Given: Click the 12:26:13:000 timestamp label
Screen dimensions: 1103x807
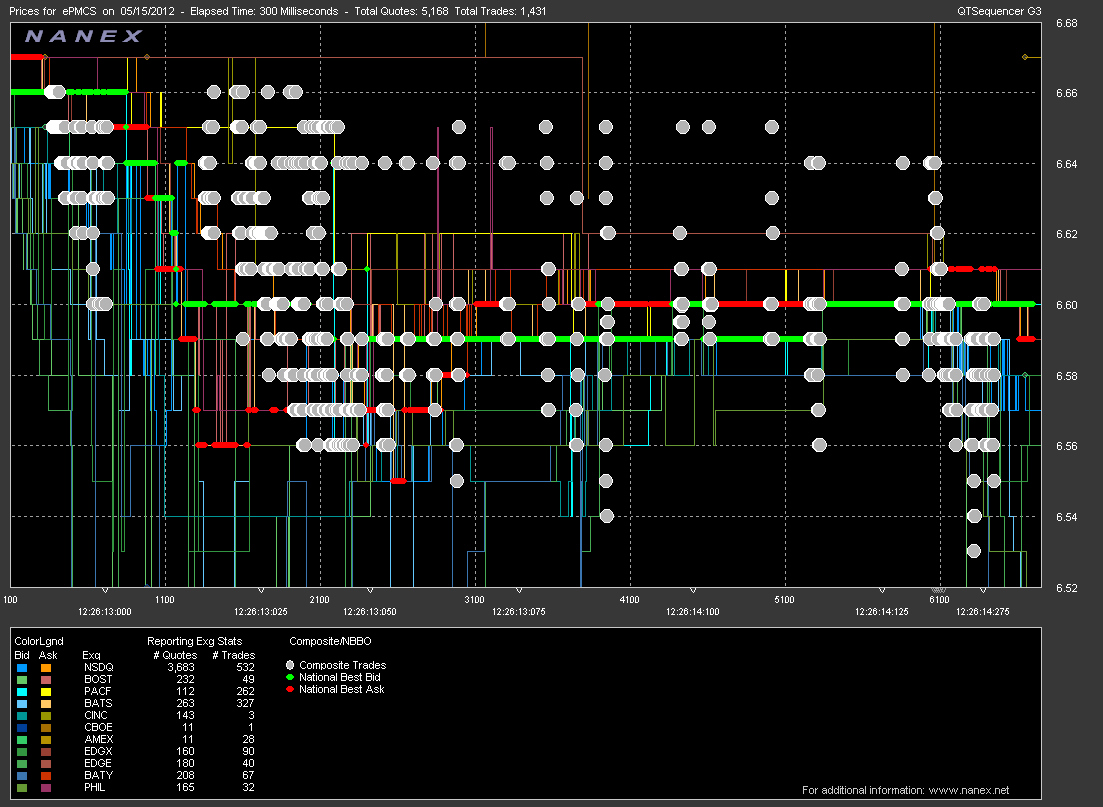Looking at the screenshot, I should tap(105, 611).
